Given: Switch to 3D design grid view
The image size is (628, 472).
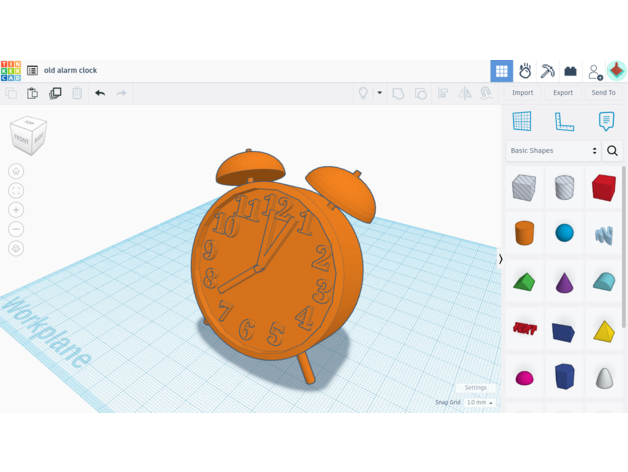Looking at the screenshot, I should [502, 70].
